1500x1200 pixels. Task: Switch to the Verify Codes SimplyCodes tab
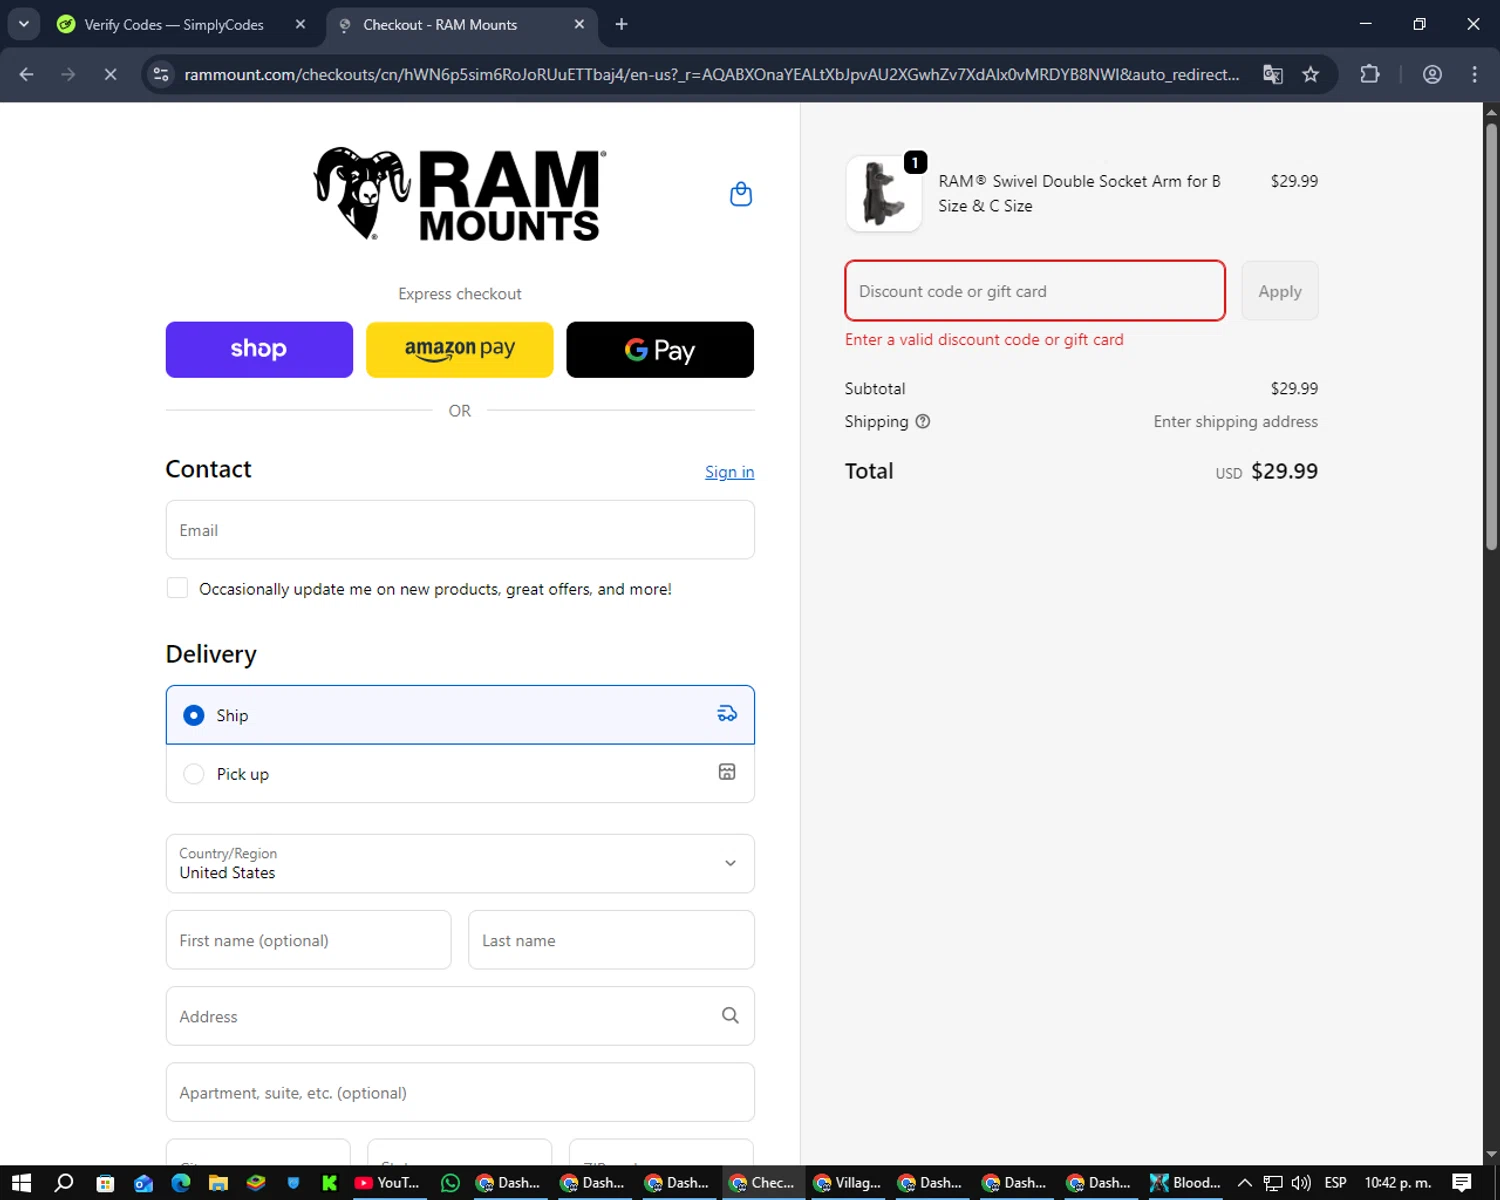point(175,24)
